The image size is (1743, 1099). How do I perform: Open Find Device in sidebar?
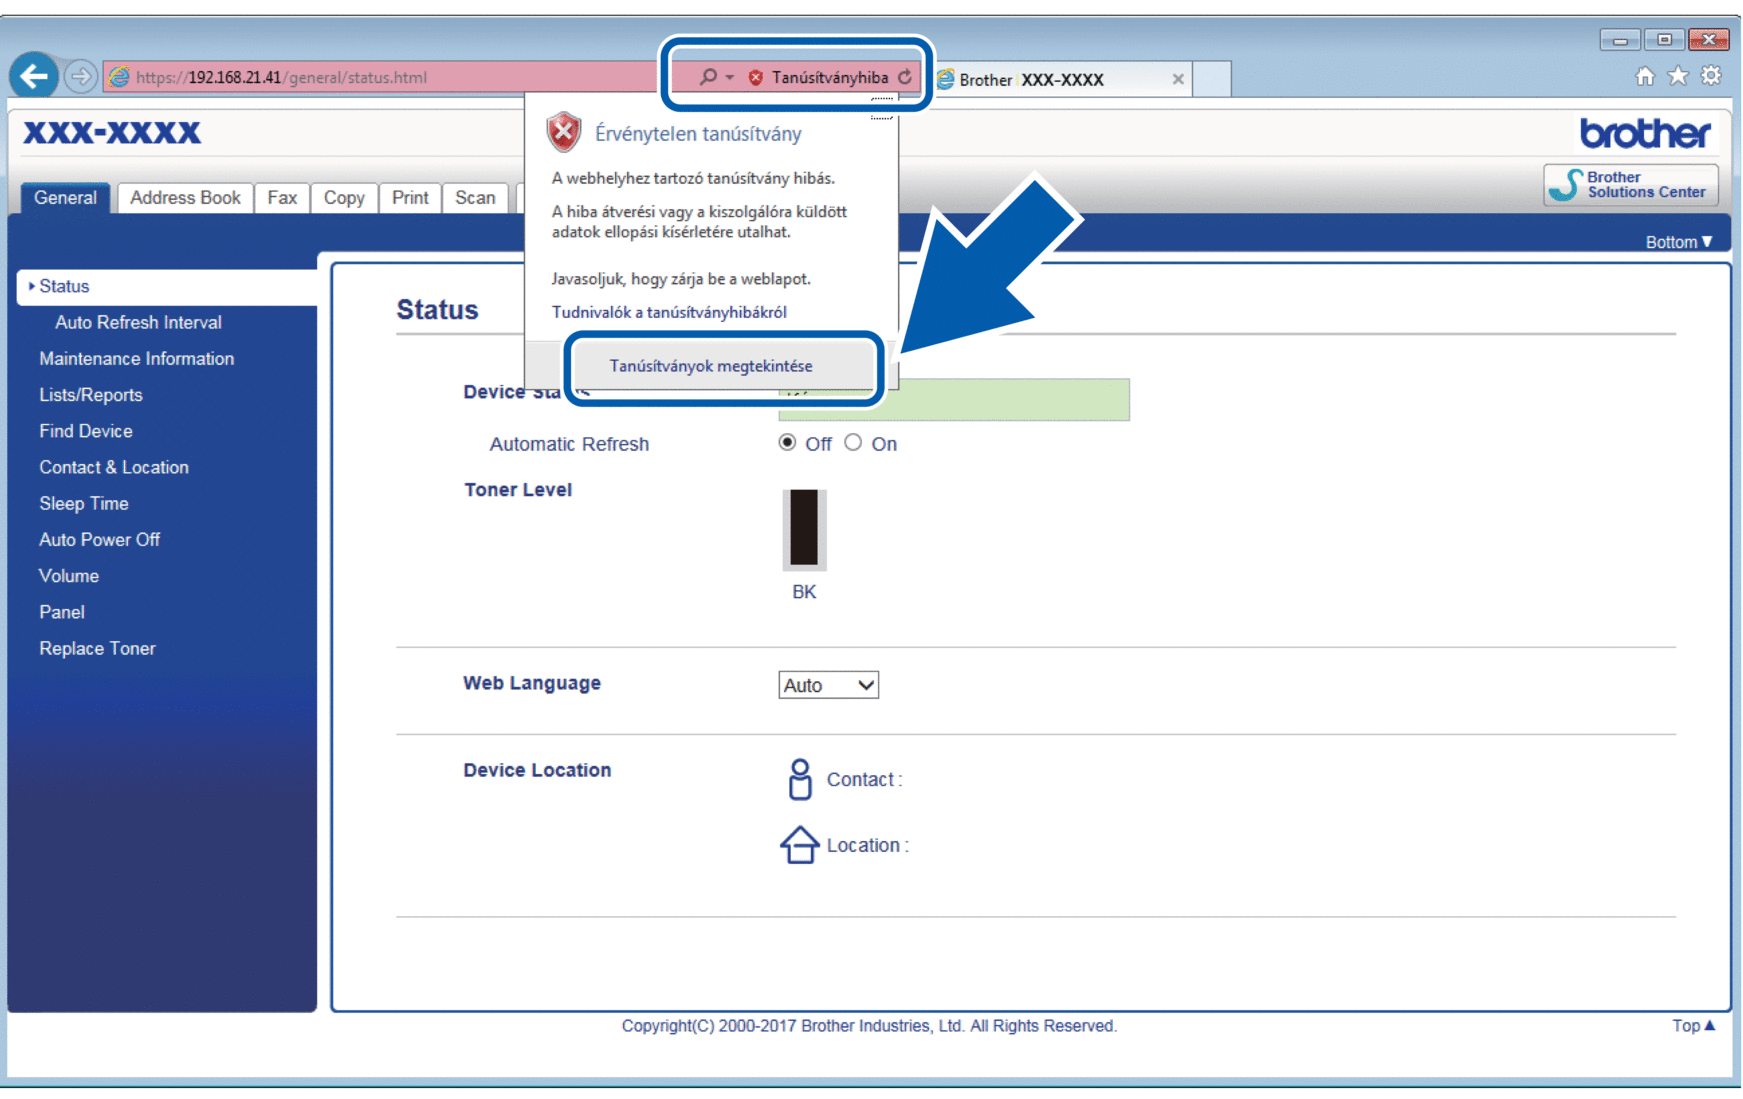(x=85, y=431)
